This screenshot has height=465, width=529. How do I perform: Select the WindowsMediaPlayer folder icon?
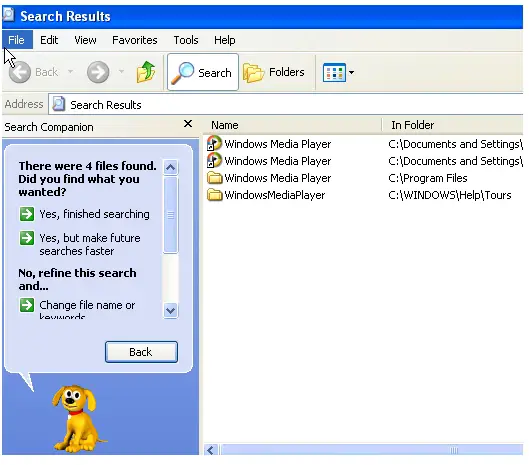[x=215, y=195]
